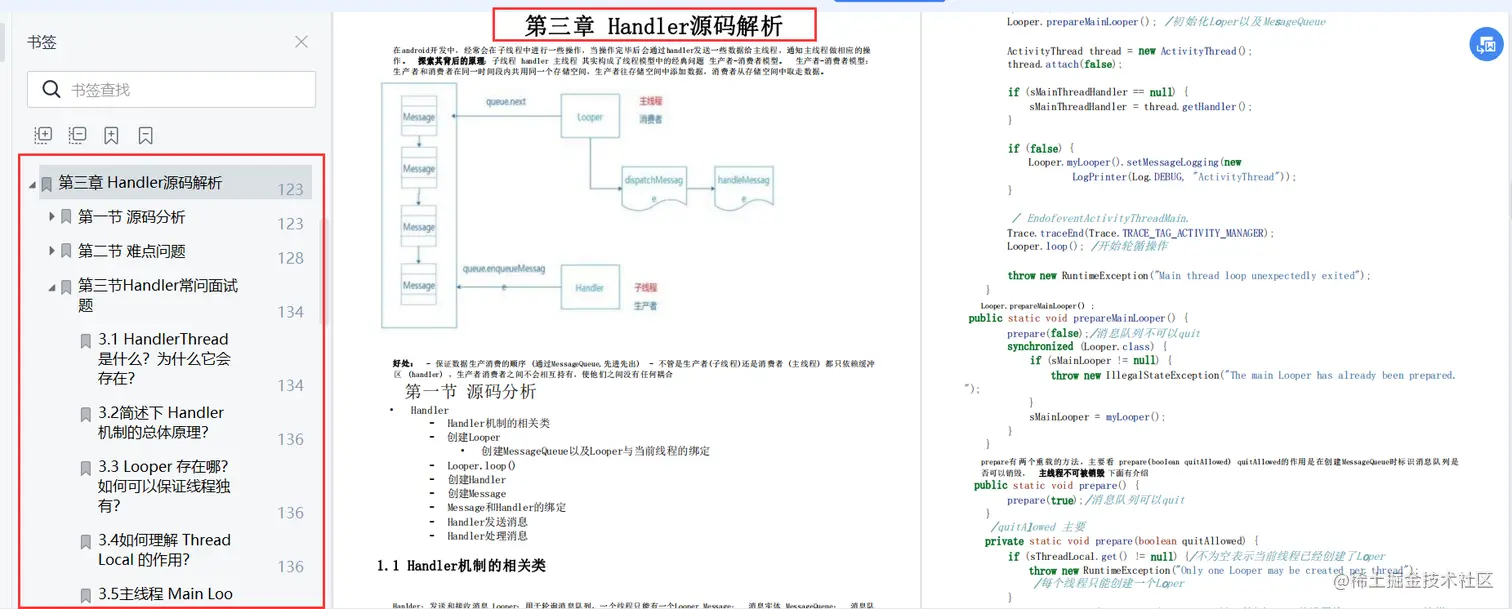
Task: Click inside the 书签查找 search field
Action: 180,89
